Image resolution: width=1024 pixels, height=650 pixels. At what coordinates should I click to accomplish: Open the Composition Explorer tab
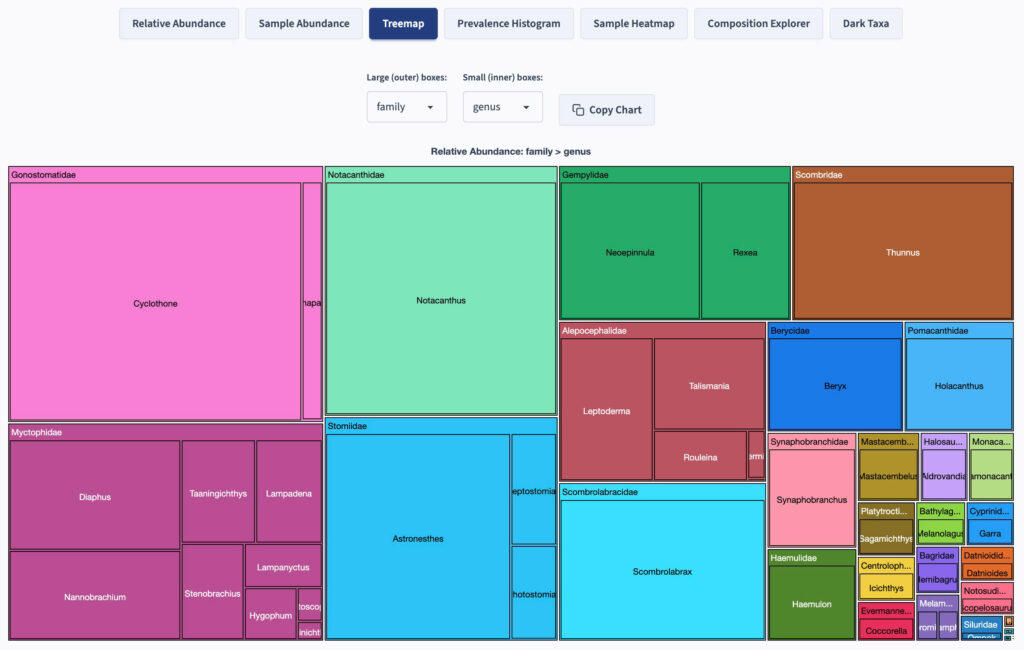(758, 24)
